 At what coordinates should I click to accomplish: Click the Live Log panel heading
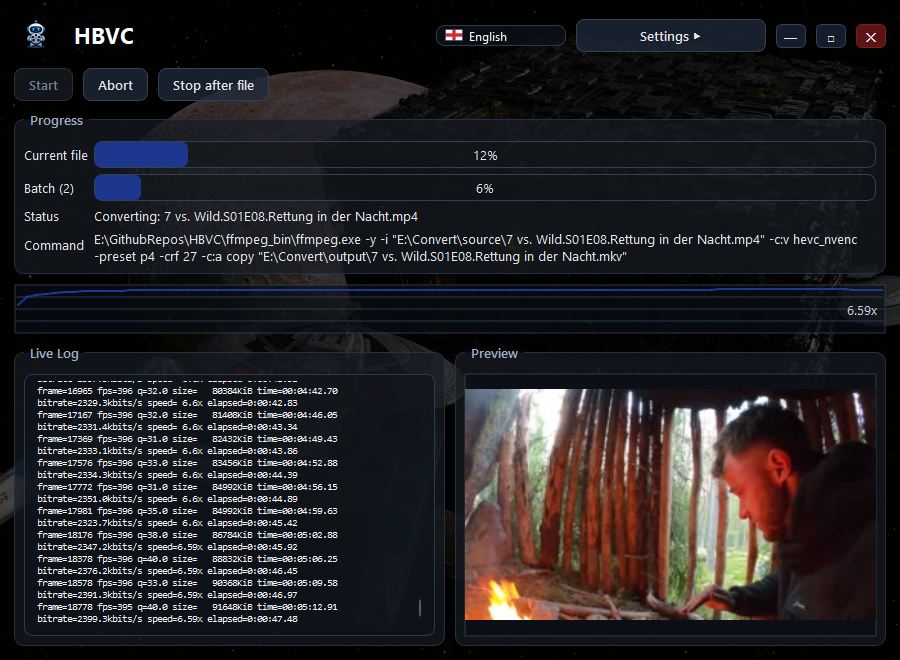(x=54, y=354)
